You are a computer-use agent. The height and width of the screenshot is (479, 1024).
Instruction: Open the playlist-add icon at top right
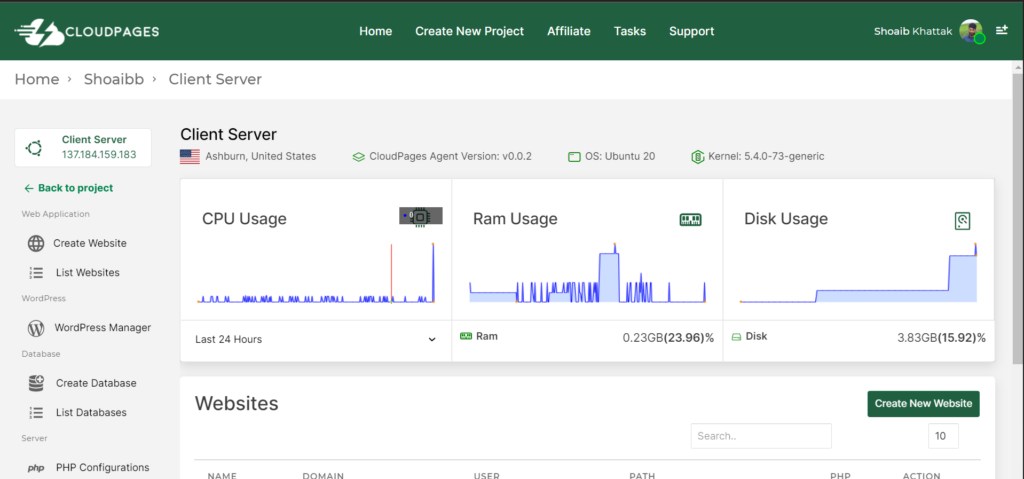[1002, 30]
